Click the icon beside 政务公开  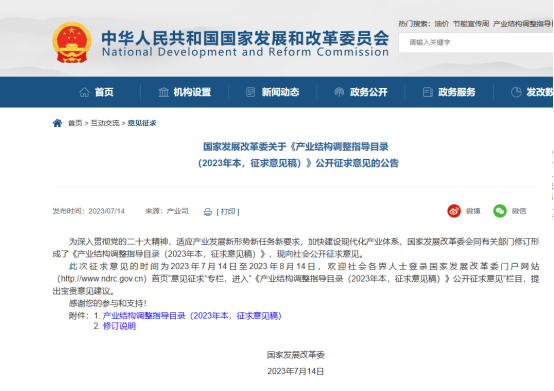(339, 92)
